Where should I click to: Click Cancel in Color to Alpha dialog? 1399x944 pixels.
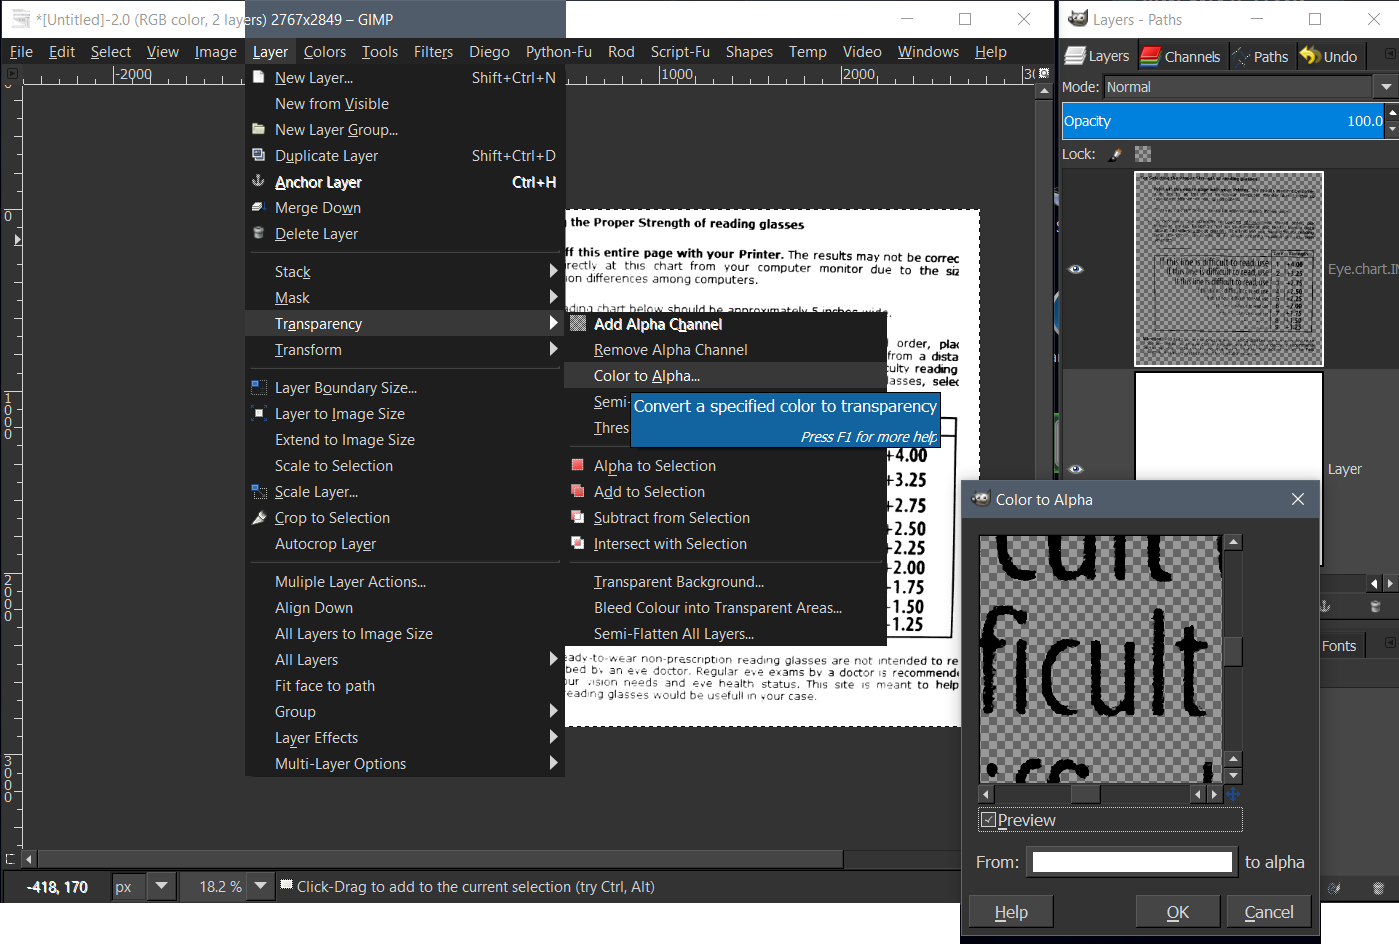(x=1269, y=912)
